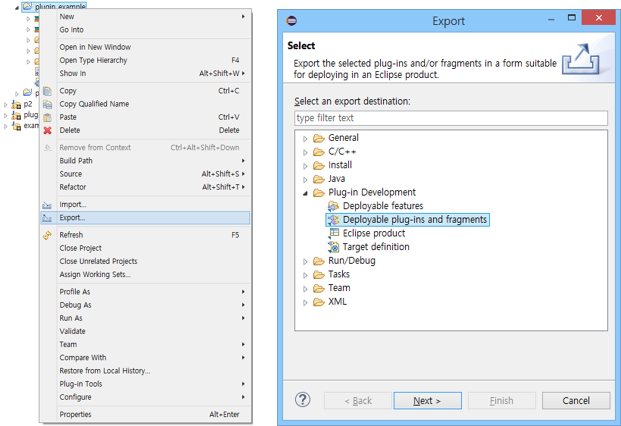Expand the p2 project node
The height and width of the screenshot is (426, 621).
pos(6,105)
